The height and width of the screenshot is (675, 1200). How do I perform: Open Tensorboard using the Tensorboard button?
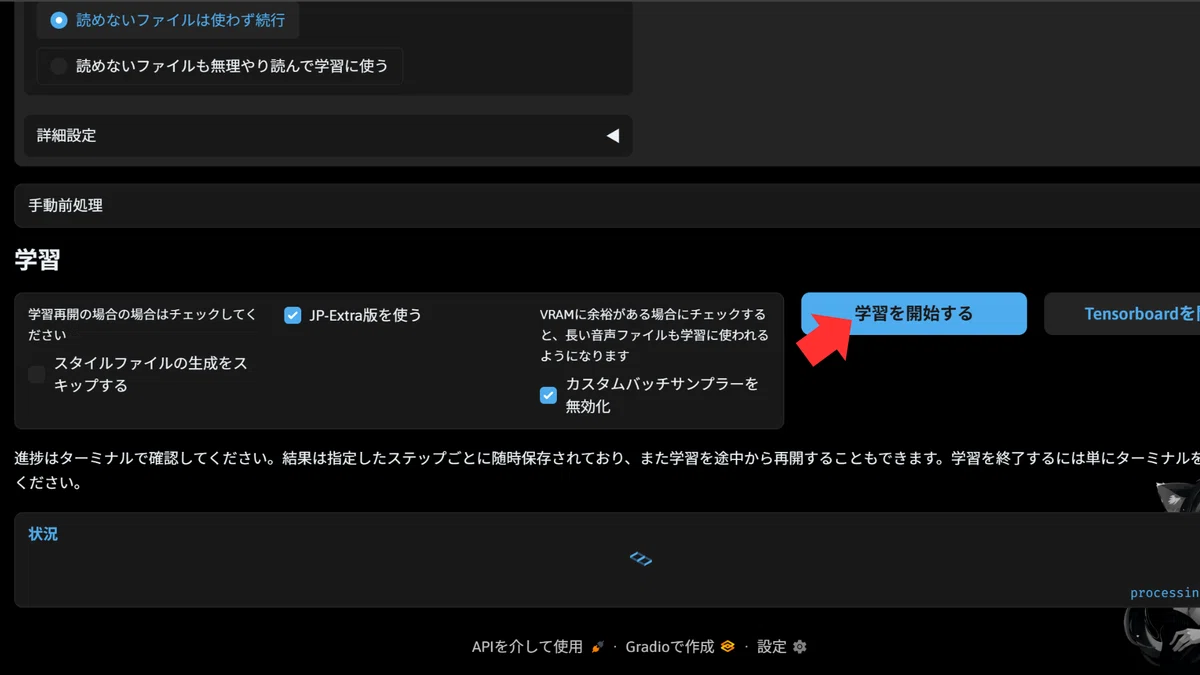1122,314
